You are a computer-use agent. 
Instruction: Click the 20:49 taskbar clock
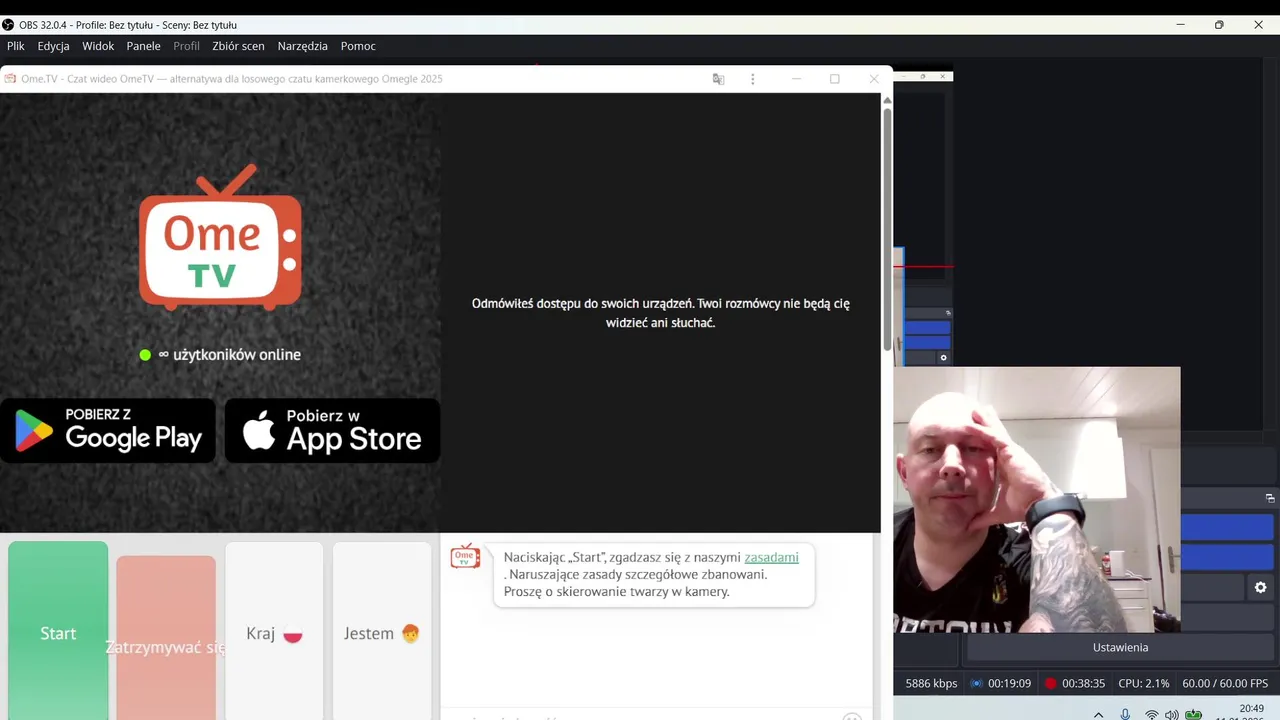(1251, 709)
